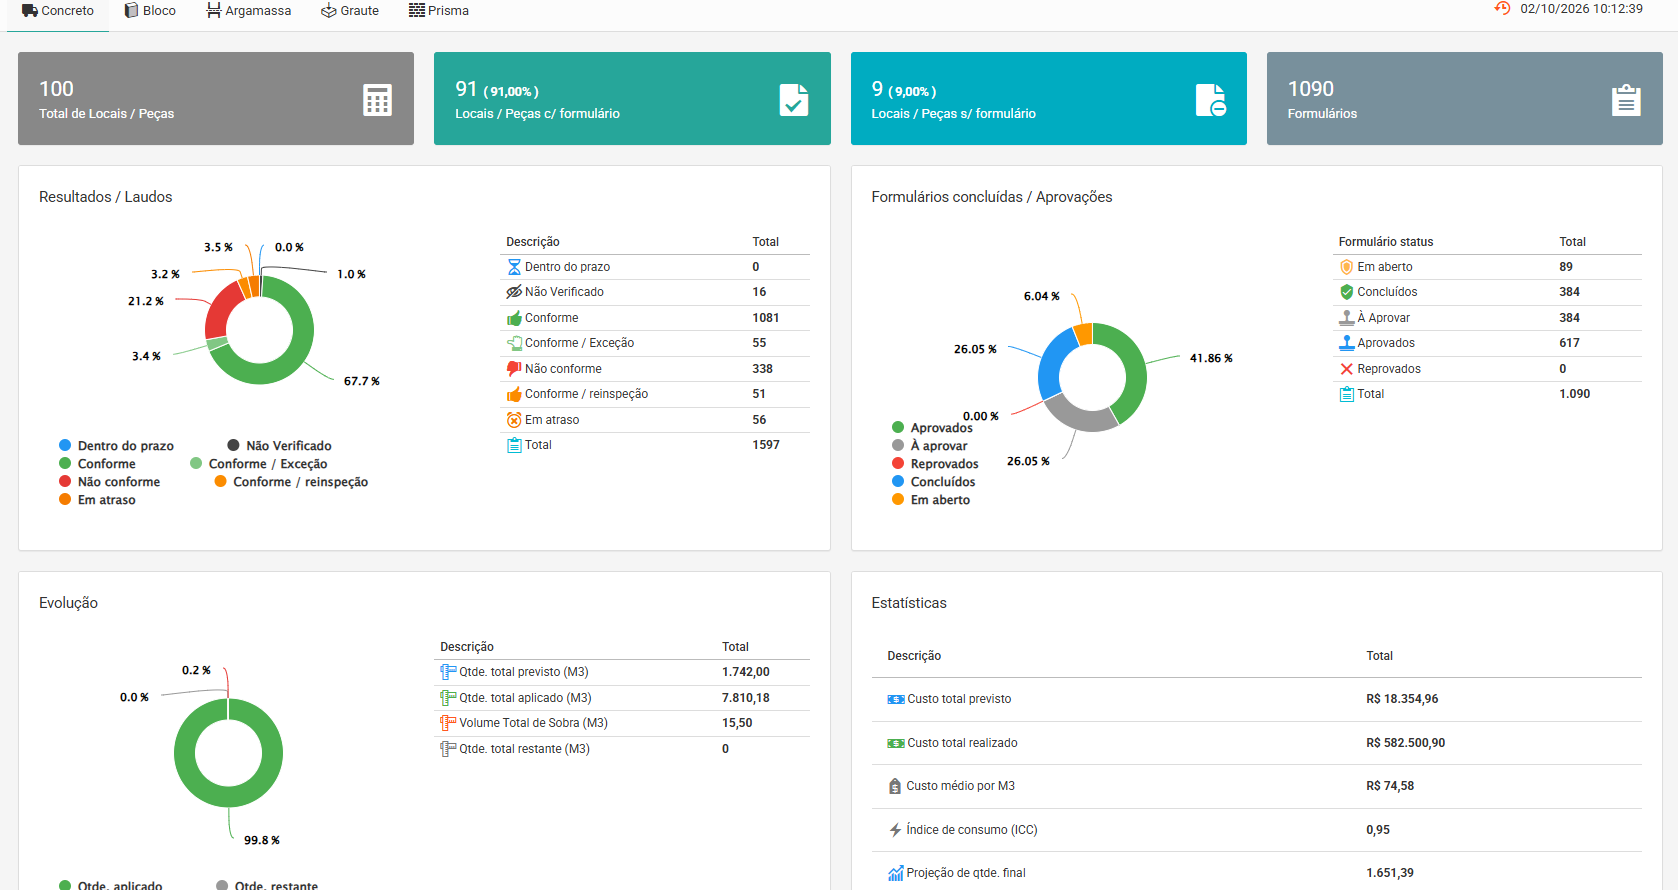Click the shield icon beside Em aberto status

1346,267
